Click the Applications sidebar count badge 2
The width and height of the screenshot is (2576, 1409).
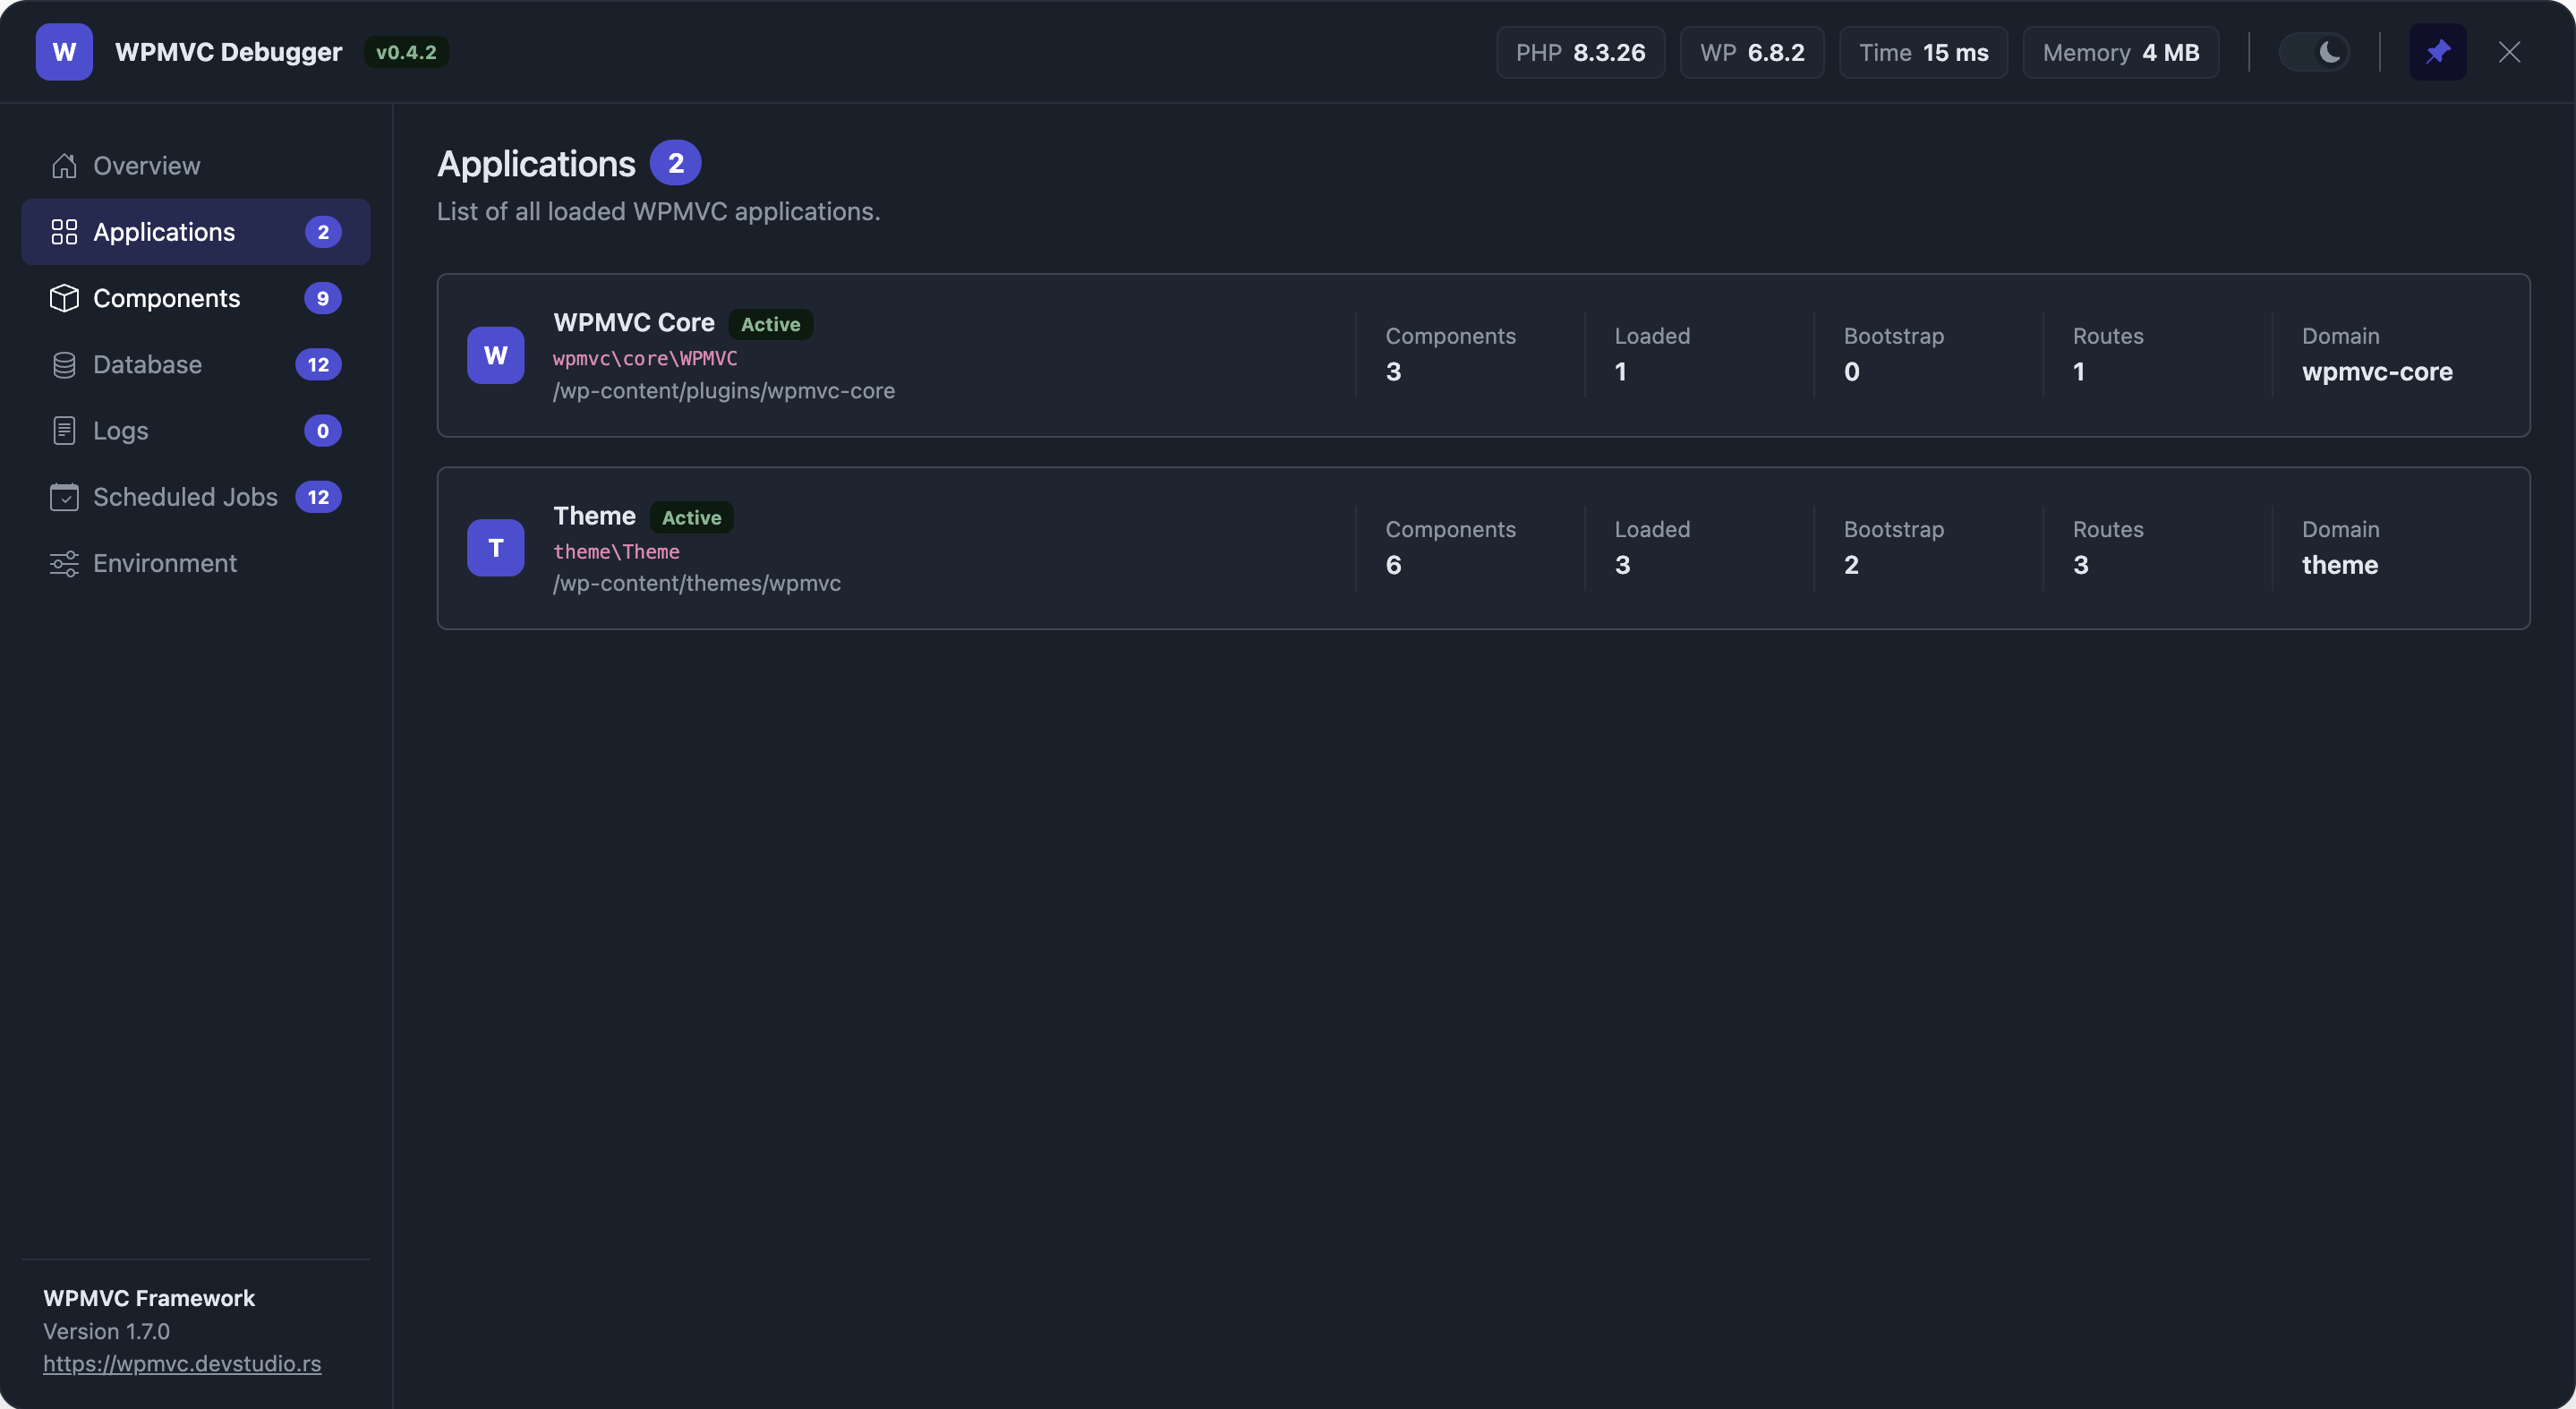[323, 232]
